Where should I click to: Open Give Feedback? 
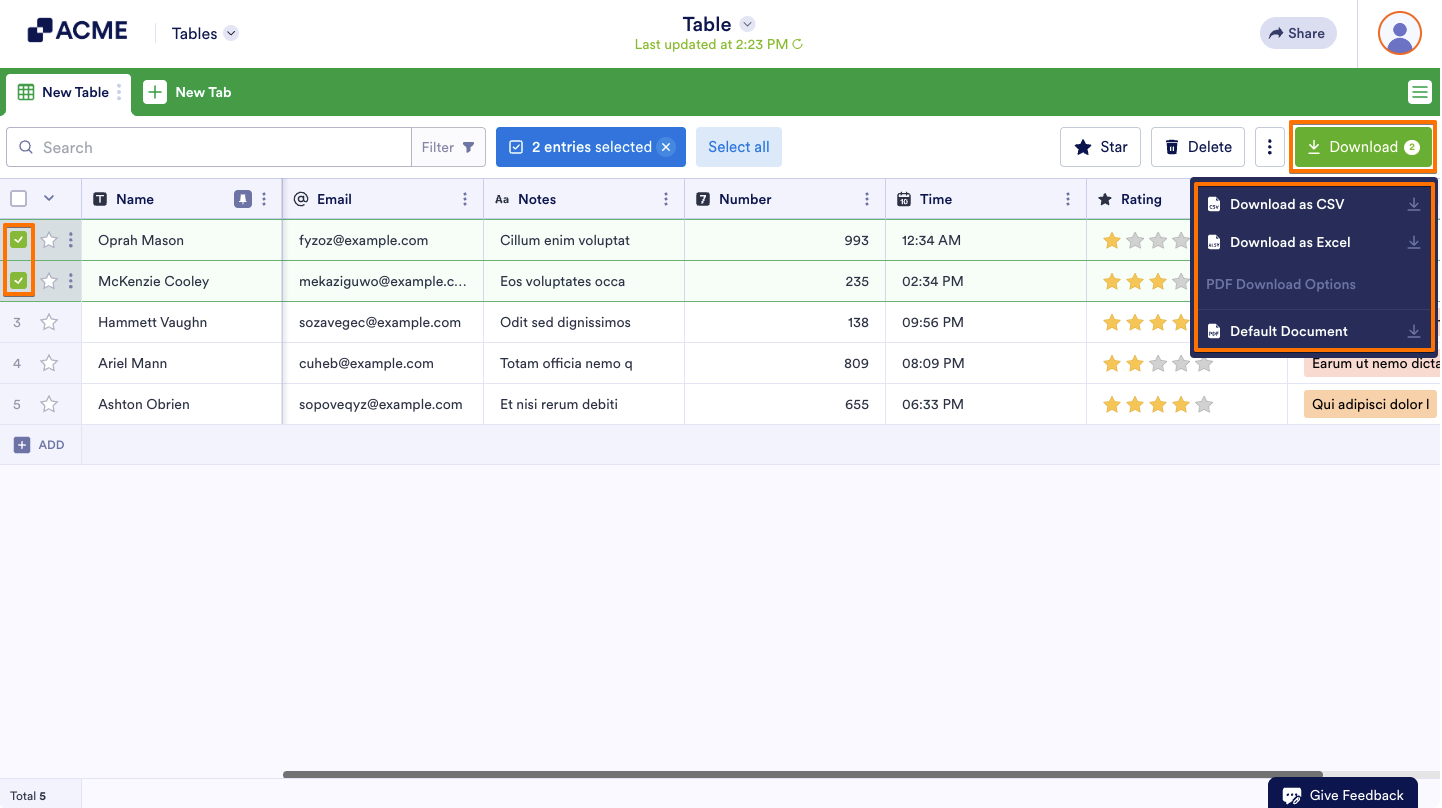1343,795
